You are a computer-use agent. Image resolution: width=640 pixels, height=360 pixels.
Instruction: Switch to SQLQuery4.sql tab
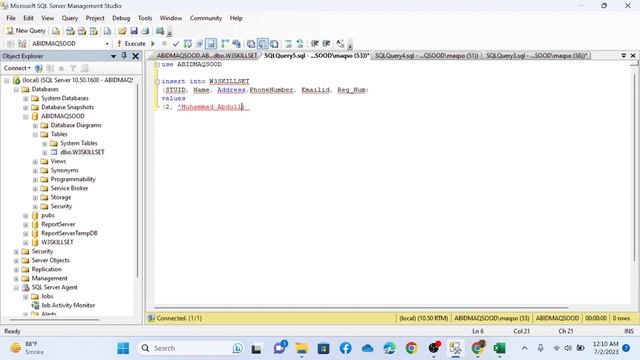(x=426, y=56)
